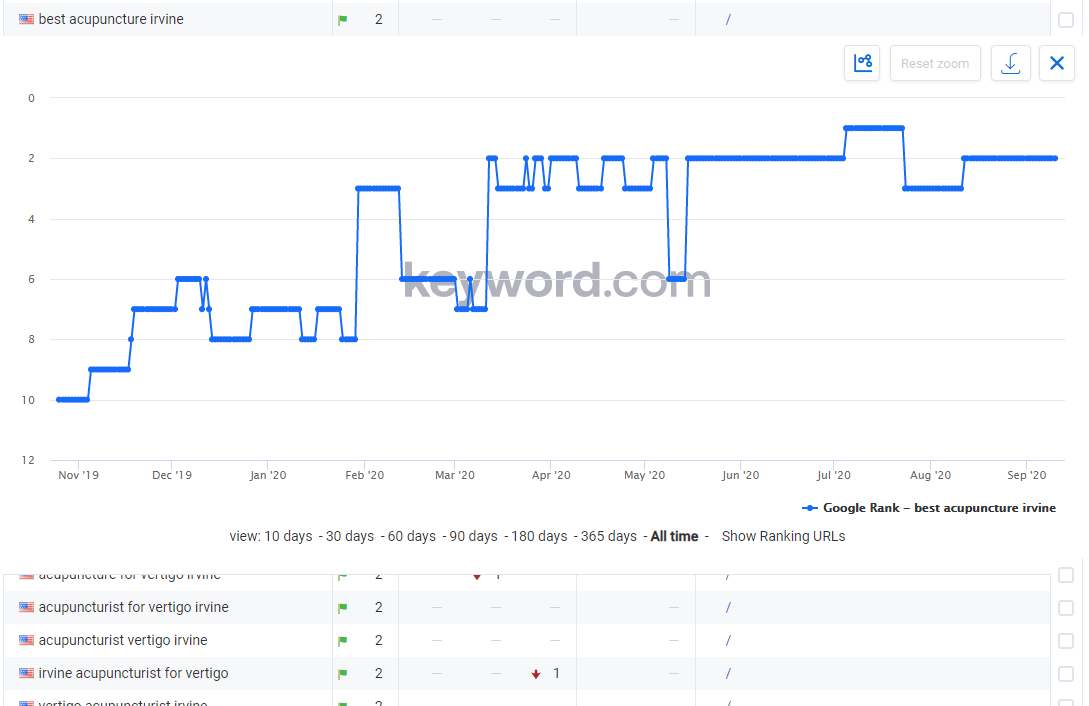Check the checkbox for 'best acupuncture irvine'
1089x706 pixels.
(1064, 19)
